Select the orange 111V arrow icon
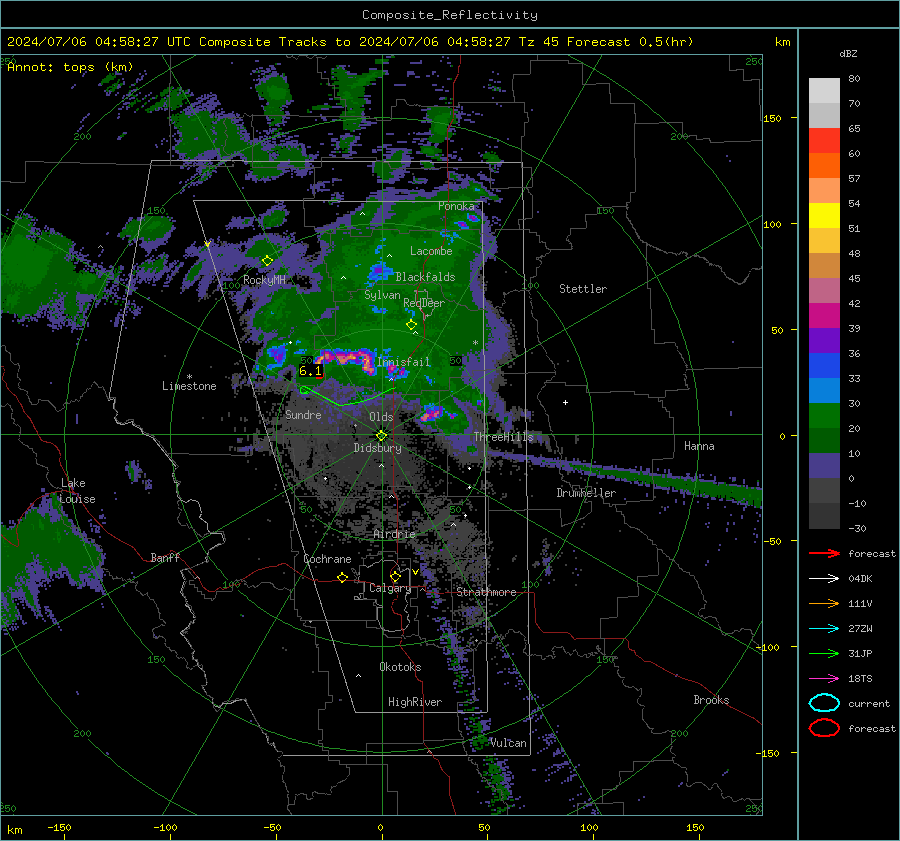Screen dimensions: 900x841 (824, 603)
